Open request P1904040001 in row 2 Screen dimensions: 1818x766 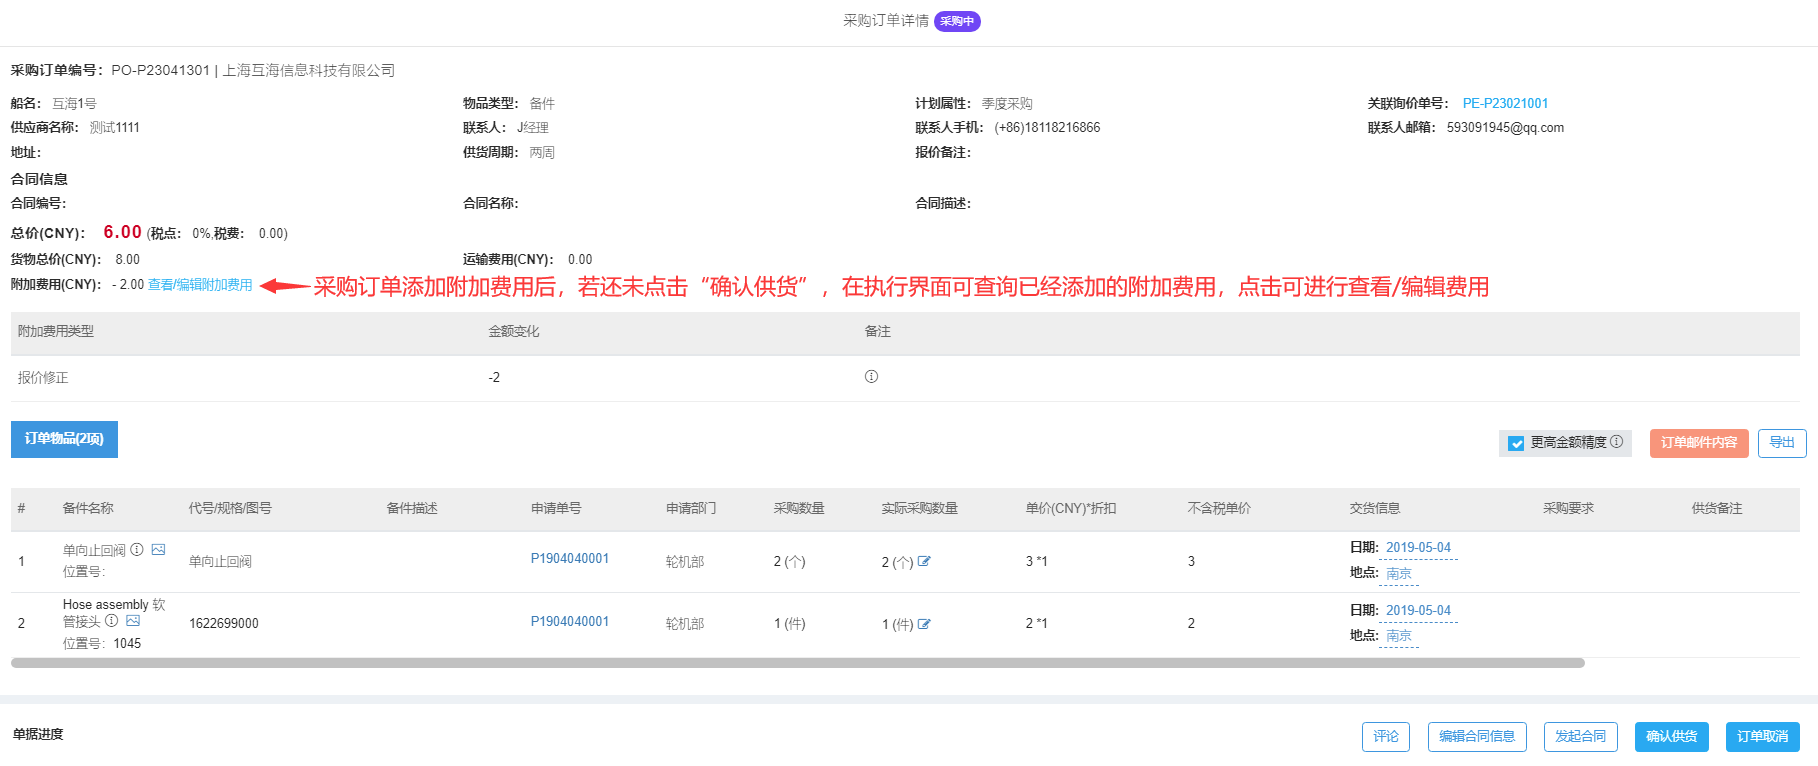coord(570,622)
